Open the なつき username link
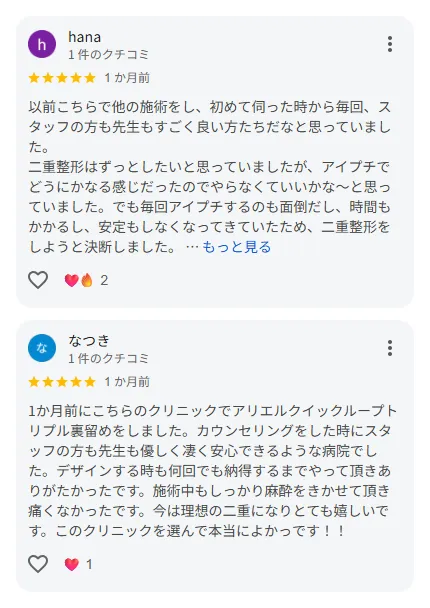Screen dimensions: 430x608 click(89, 340)
